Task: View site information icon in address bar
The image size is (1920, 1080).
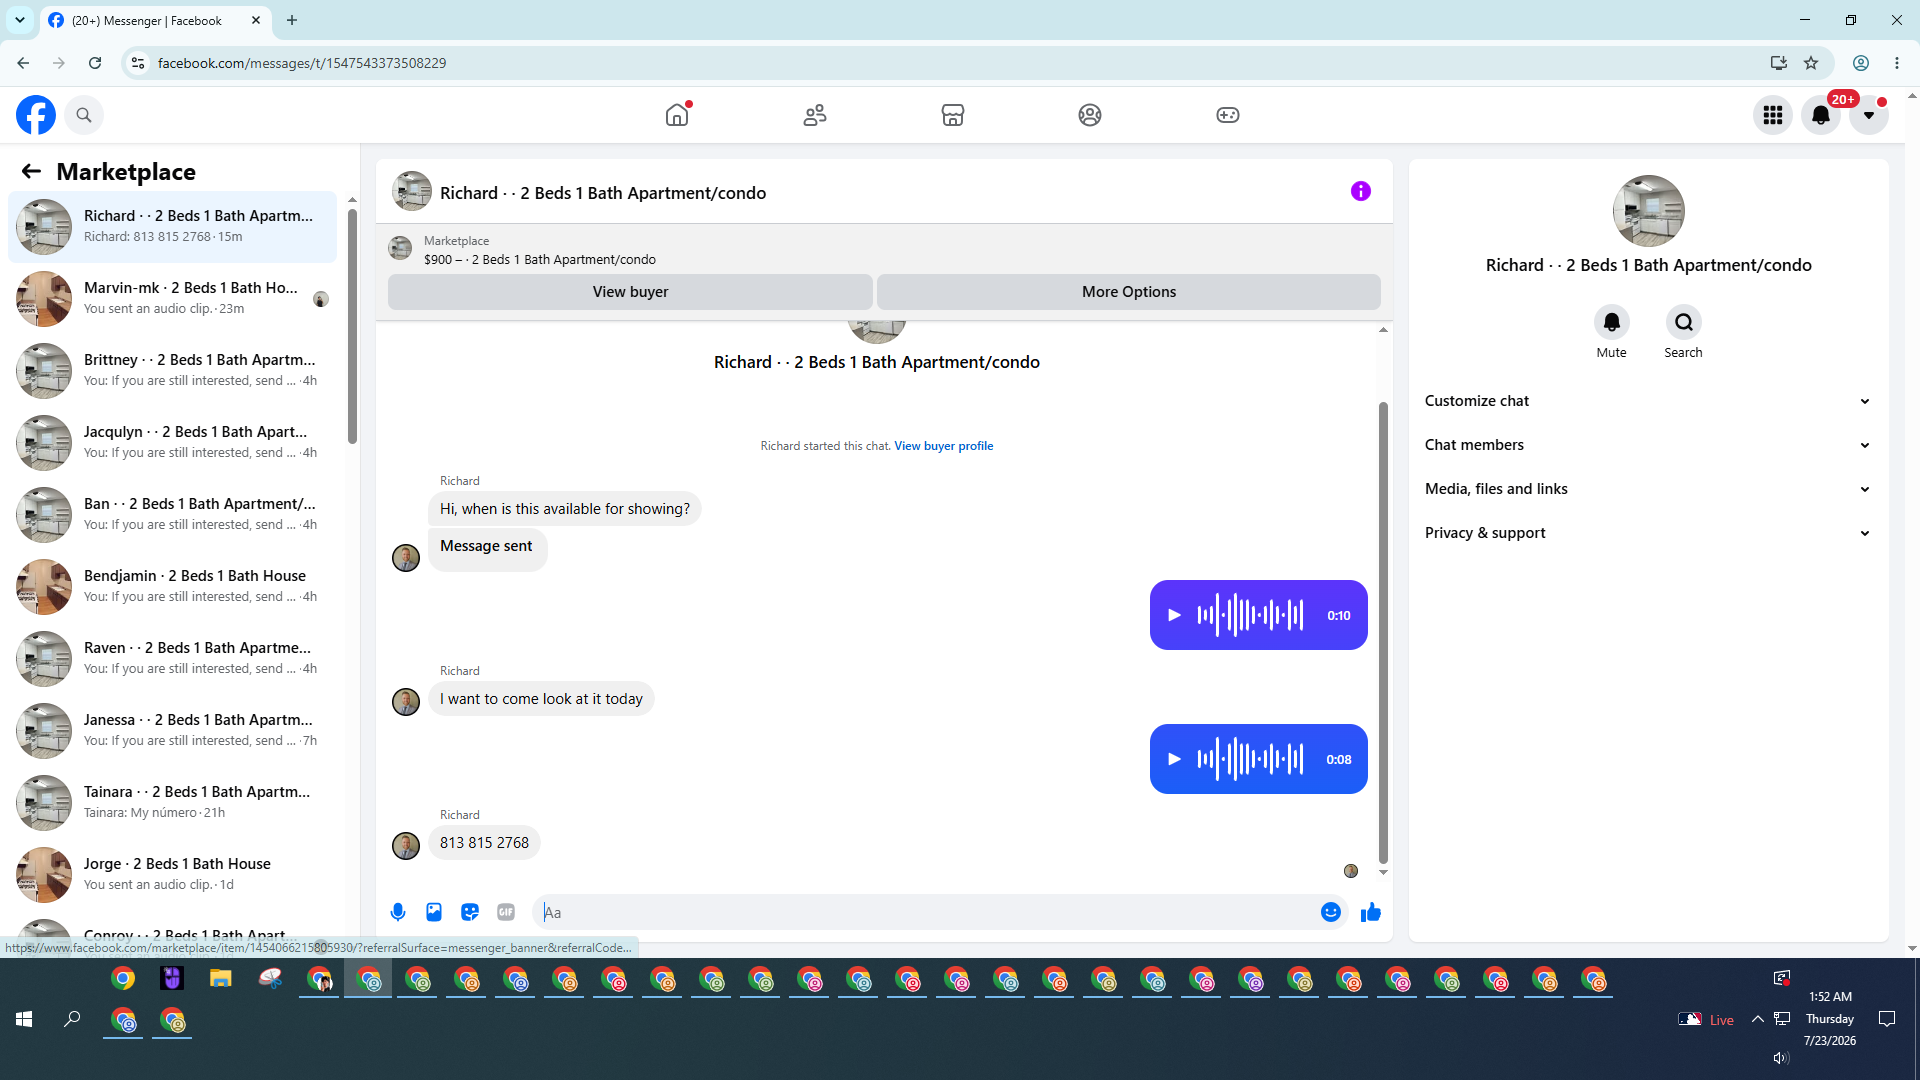Action: [138, 63]
